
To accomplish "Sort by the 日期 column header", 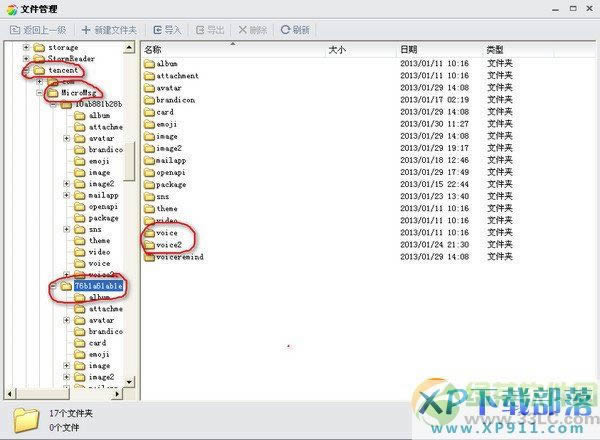I will tap(408, 49).
